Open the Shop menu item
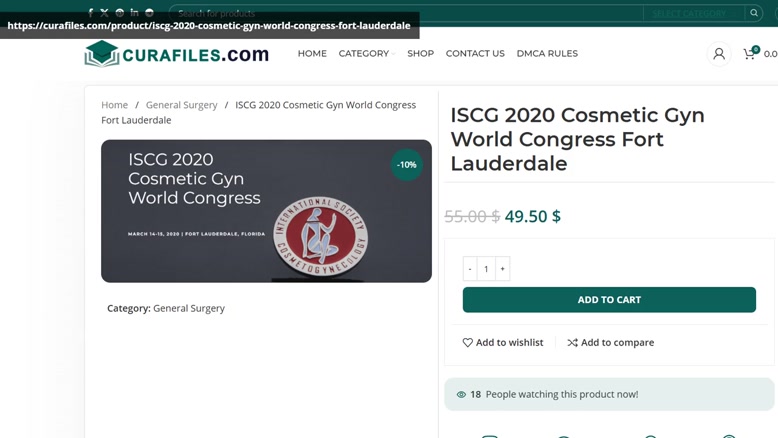The image size is (778, 438). click(420, 54)
